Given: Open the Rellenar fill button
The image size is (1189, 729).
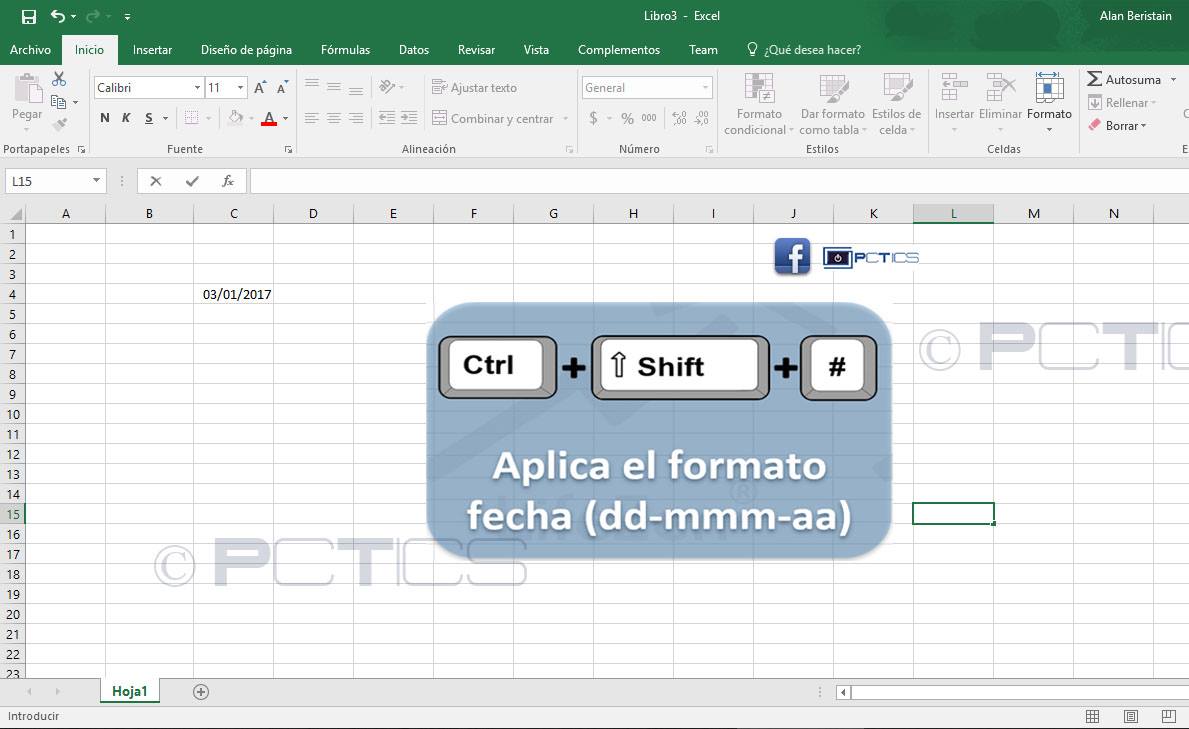Looking at the screenshot, I should 1122,102.
